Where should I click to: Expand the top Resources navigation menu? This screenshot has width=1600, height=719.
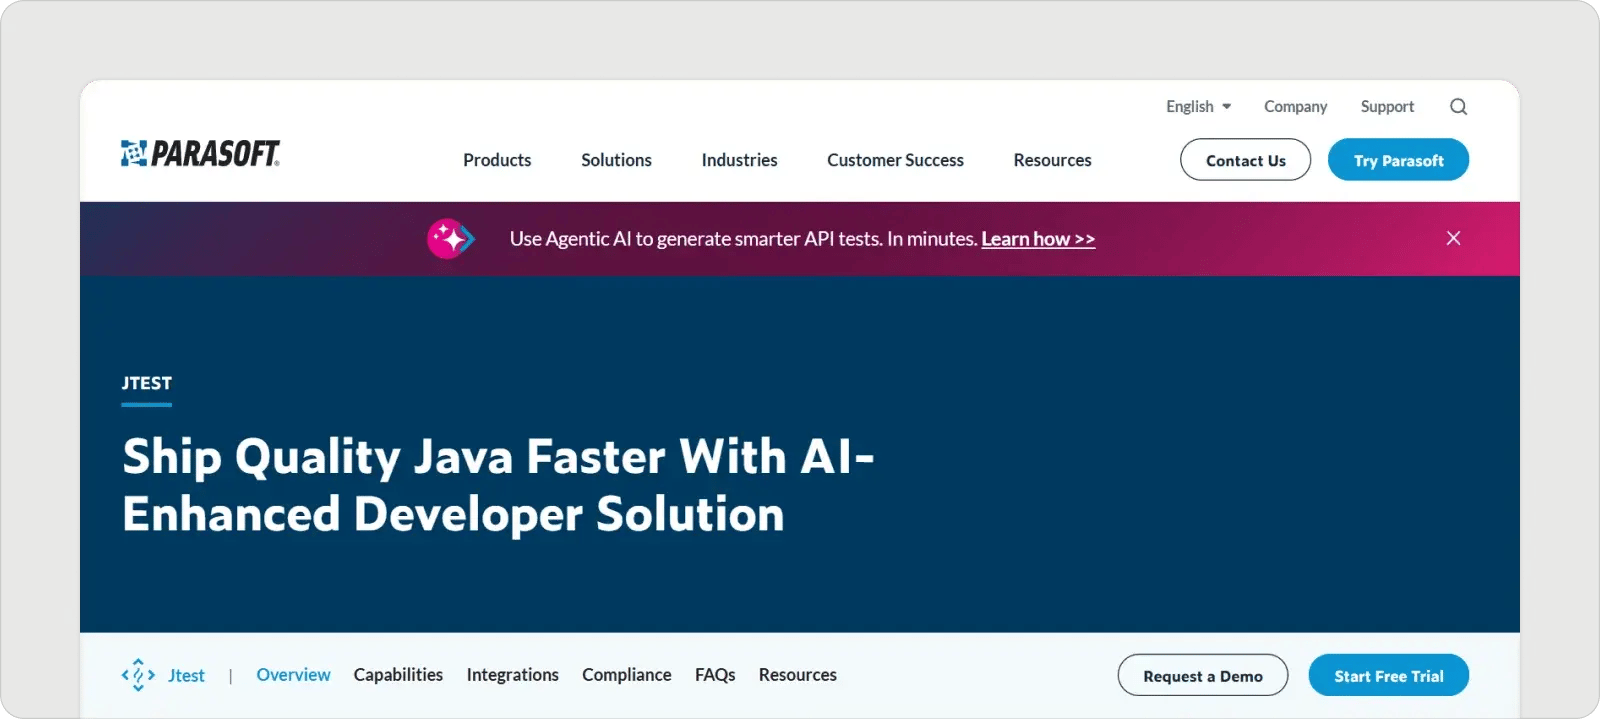point(1052,160)
